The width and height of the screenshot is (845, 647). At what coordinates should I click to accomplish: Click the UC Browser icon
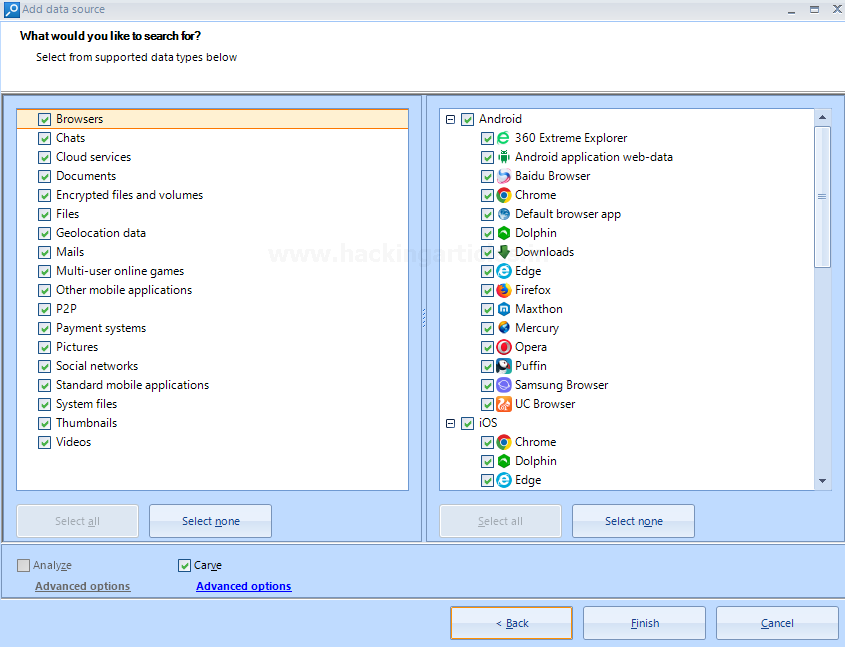click(504, 404)
